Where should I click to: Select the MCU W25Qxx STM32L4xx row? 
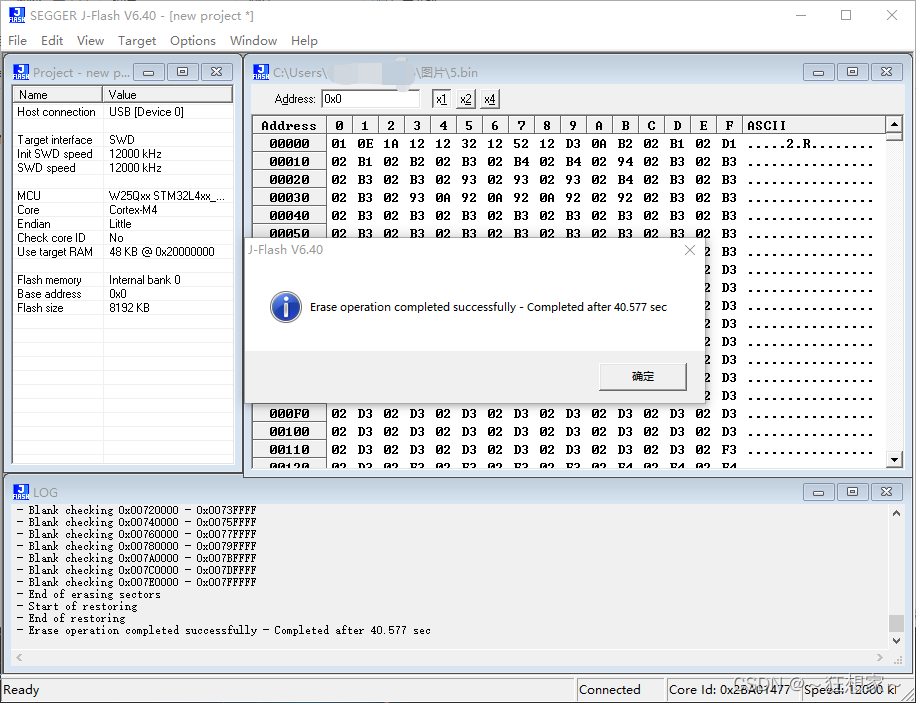123,196
